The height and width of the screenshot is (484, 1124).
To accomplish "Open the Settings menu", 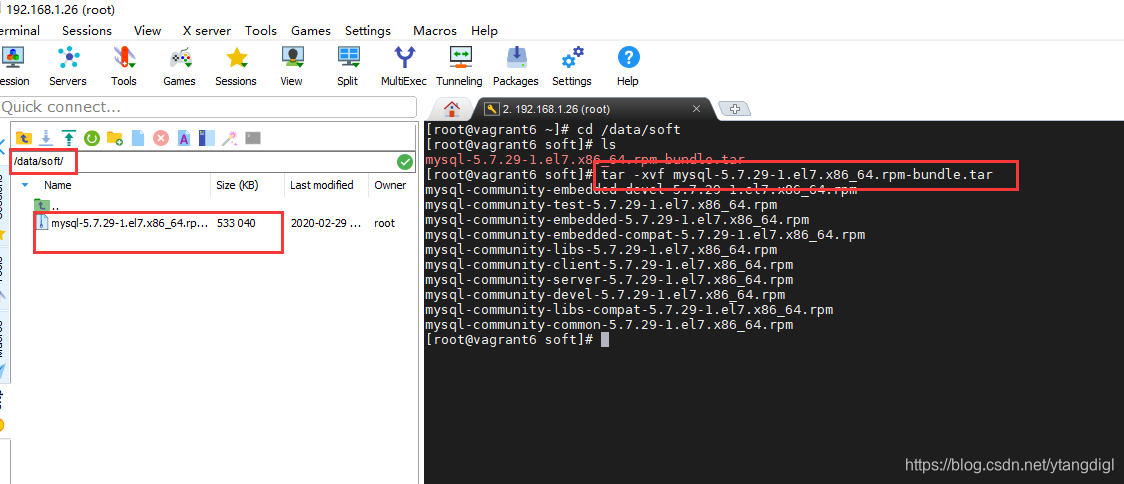I will [368, 31].
